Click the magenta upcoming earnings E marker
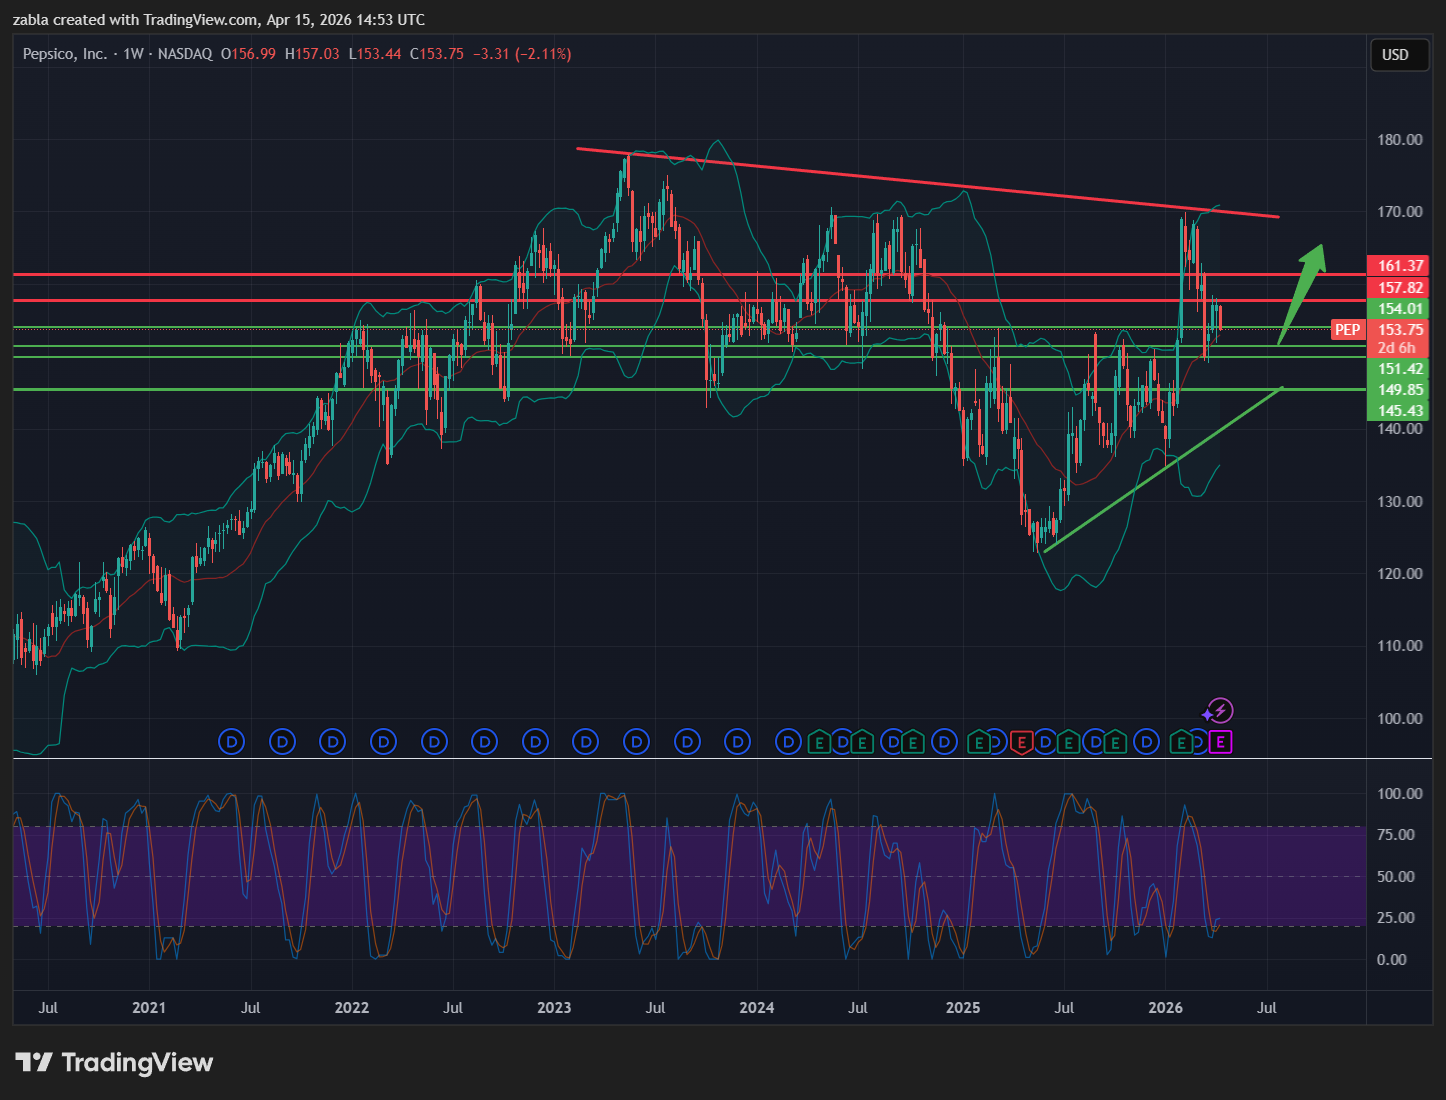The width and height of the screenshot is (1446, 1100). tap(1220, 742)
